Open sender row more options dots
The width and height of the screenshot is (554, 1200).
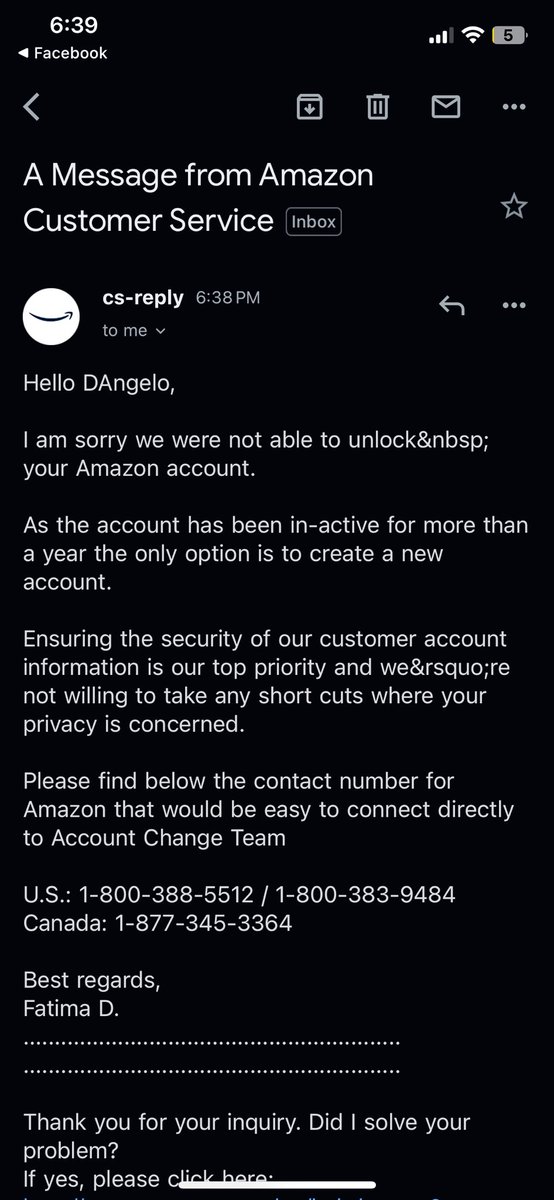coord(513,306)
